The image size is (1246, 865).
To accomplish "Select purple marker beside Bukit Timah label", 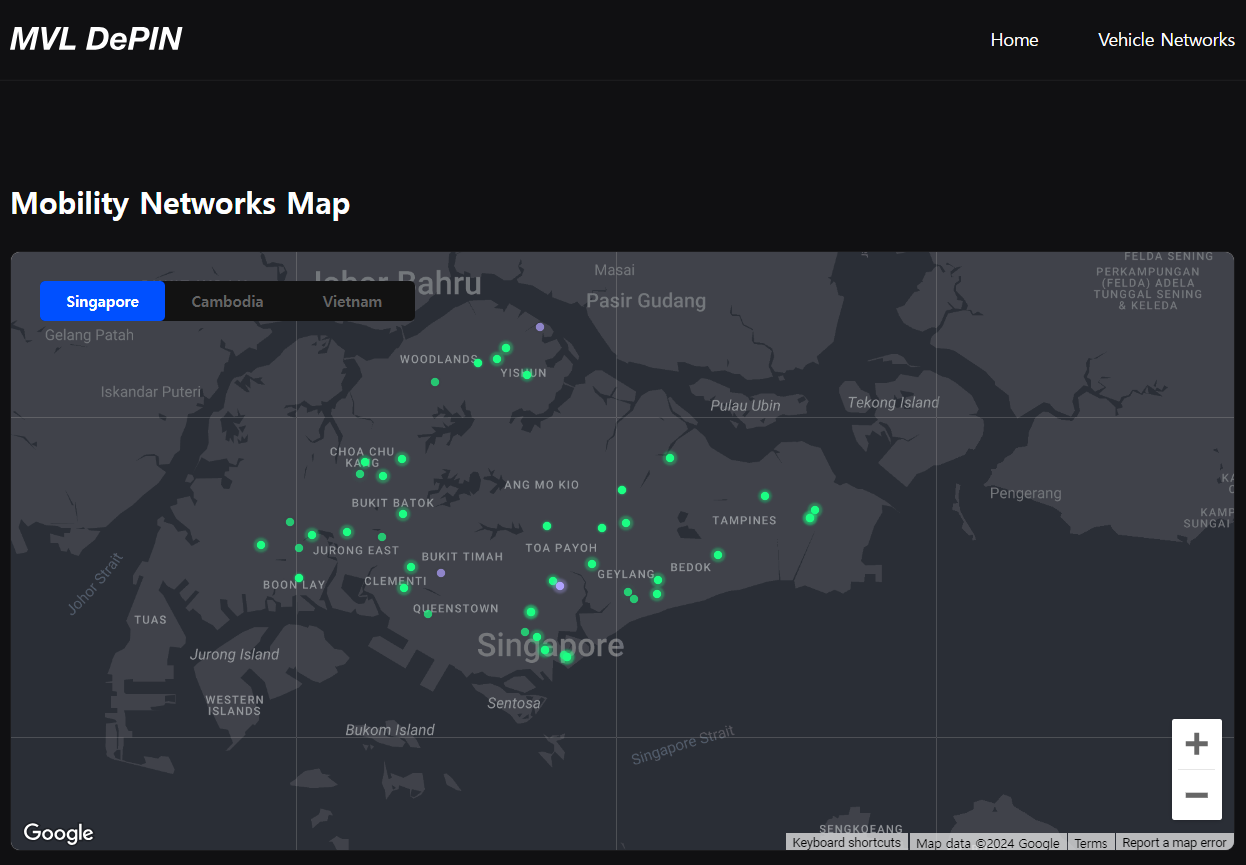I will (x=441, y=573).
